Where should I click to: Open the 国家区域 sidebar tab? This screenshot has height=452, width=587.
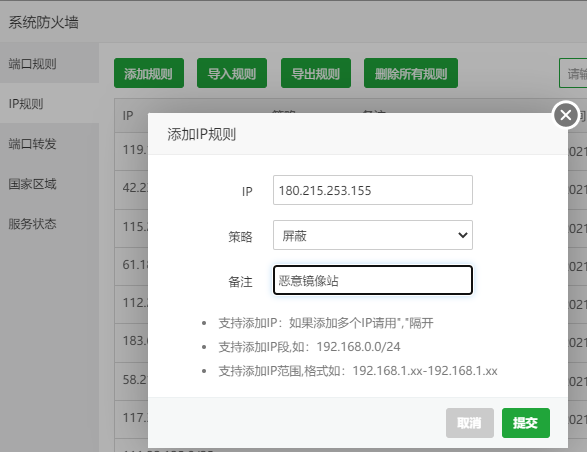point(49,184)
